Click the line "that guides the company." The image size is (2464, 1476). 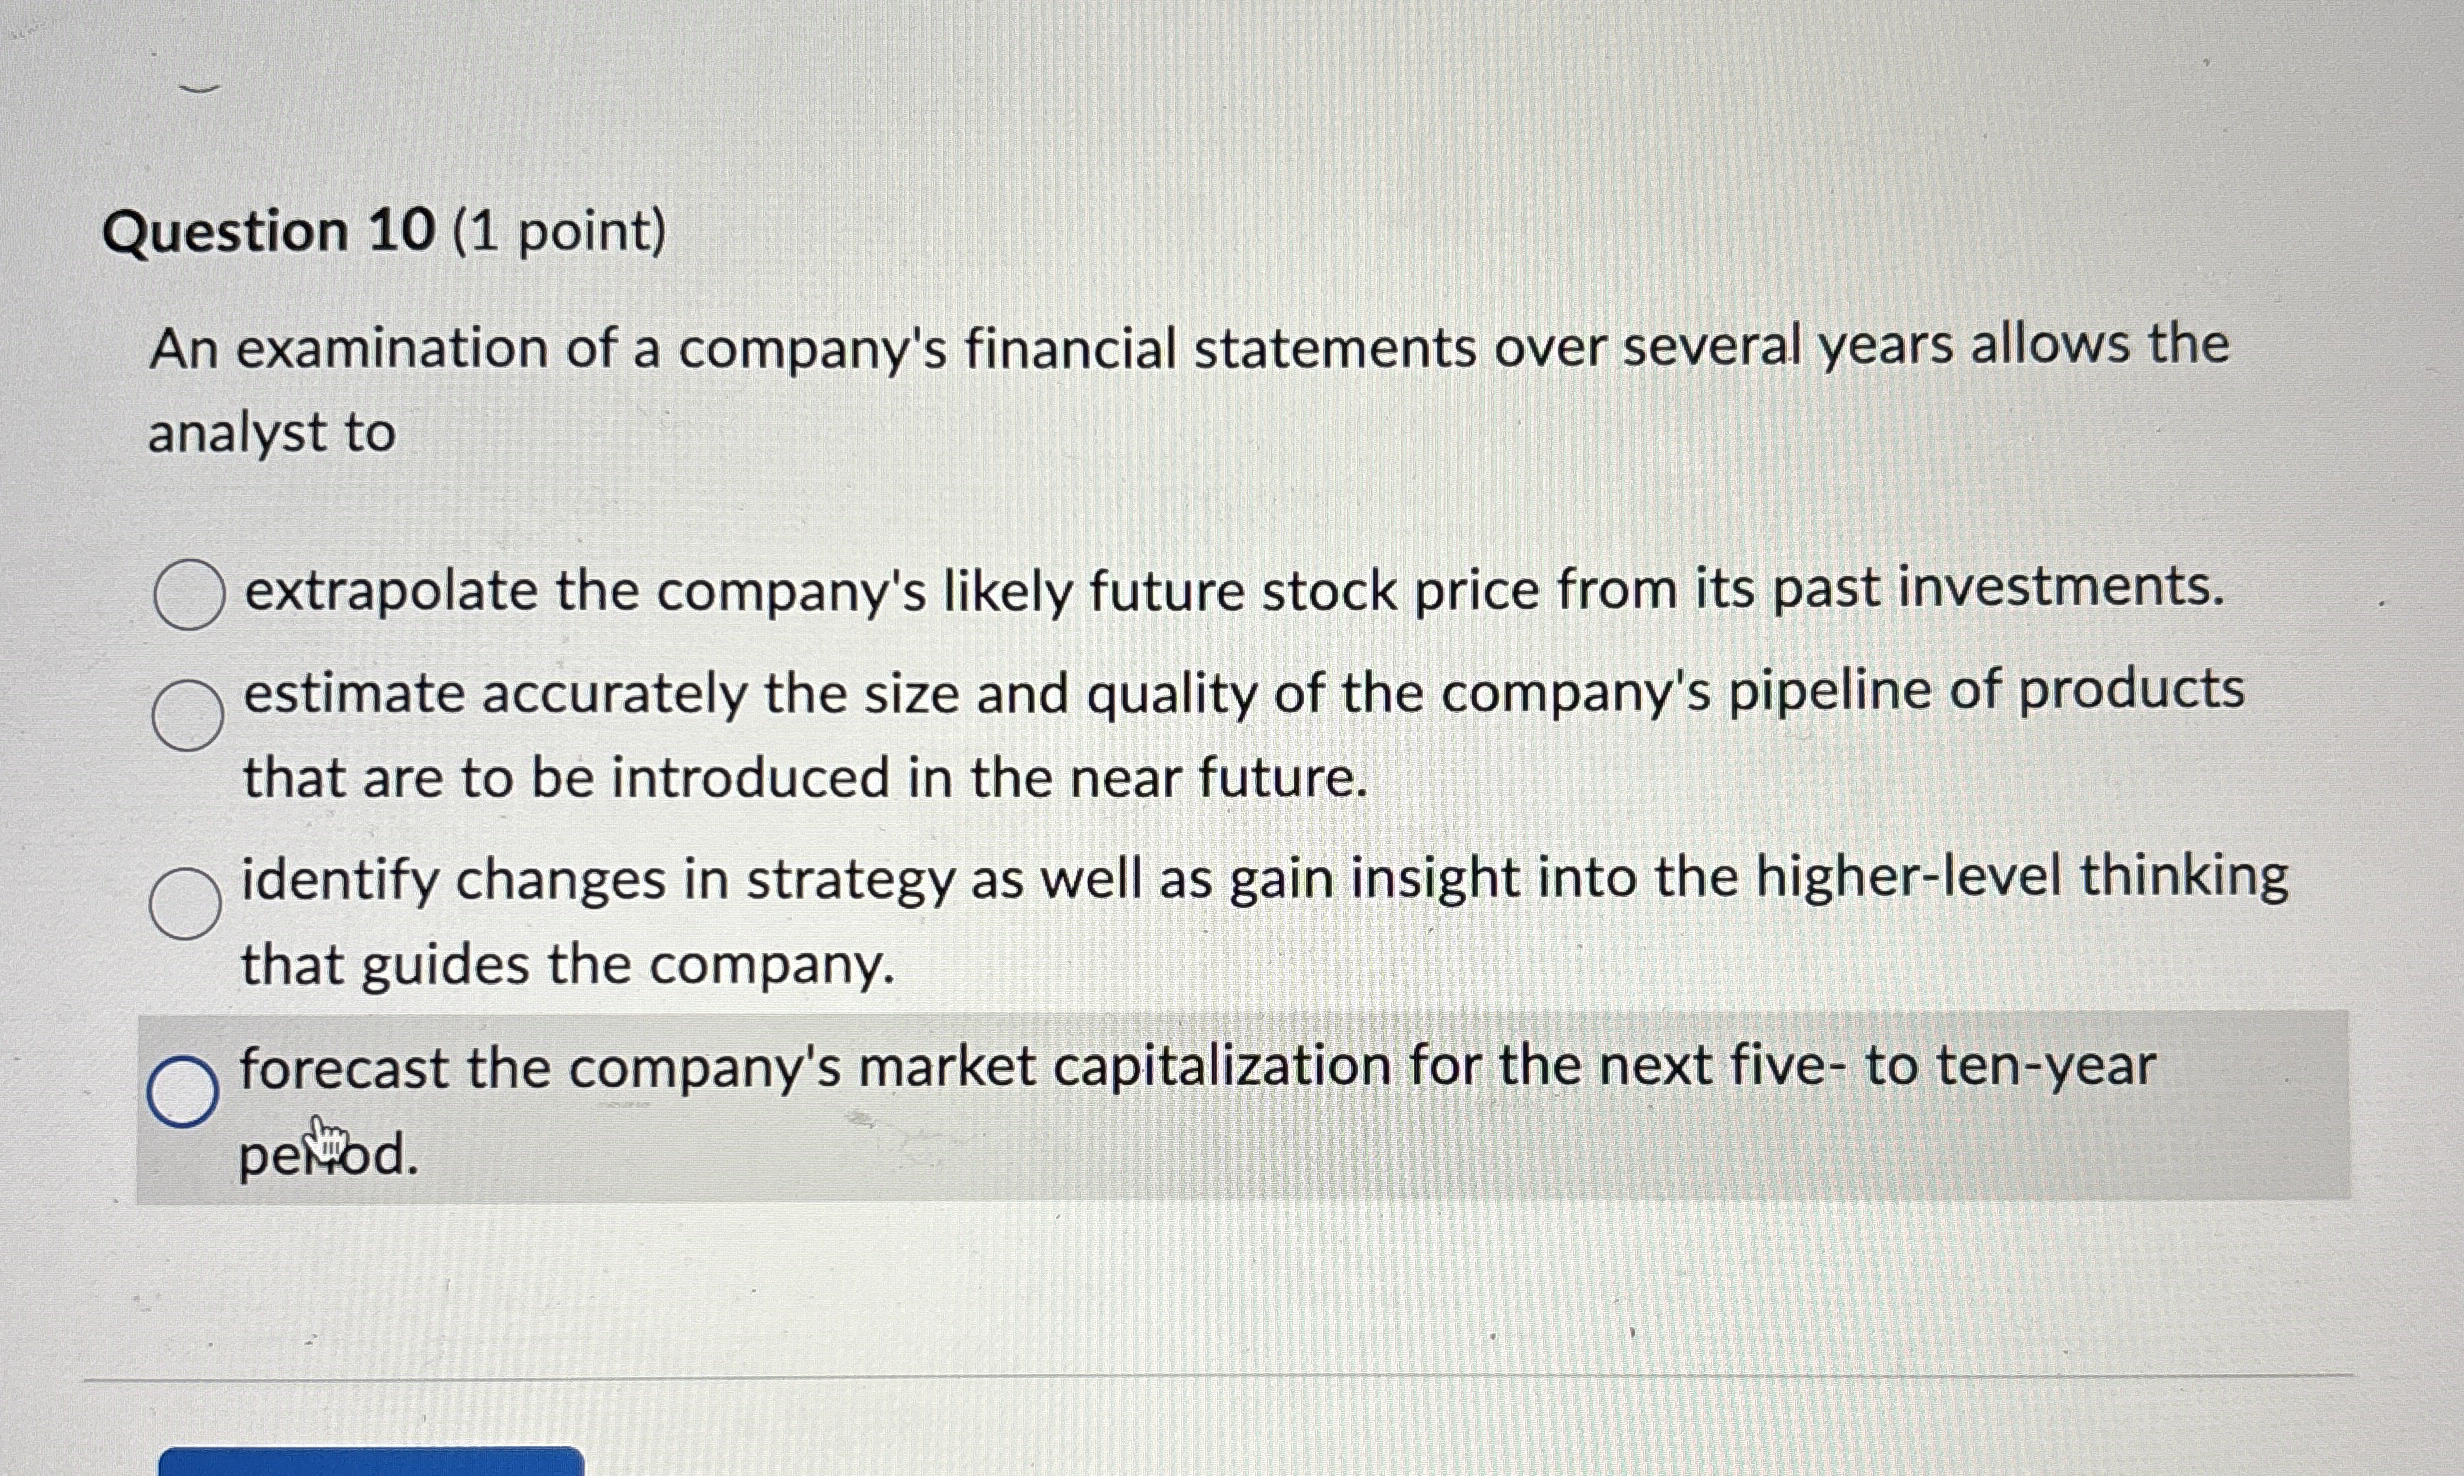567,966
